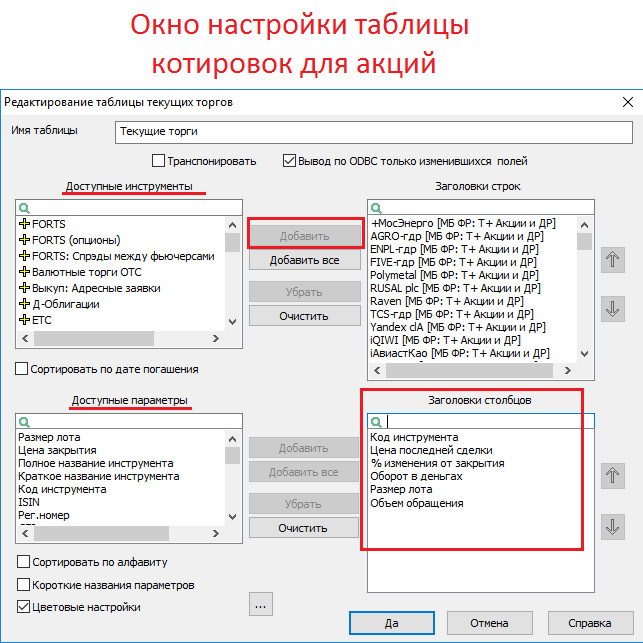Expand FORTS: Спрэды между фьючерсами node
643x643 pixels.
click(24, 255)
